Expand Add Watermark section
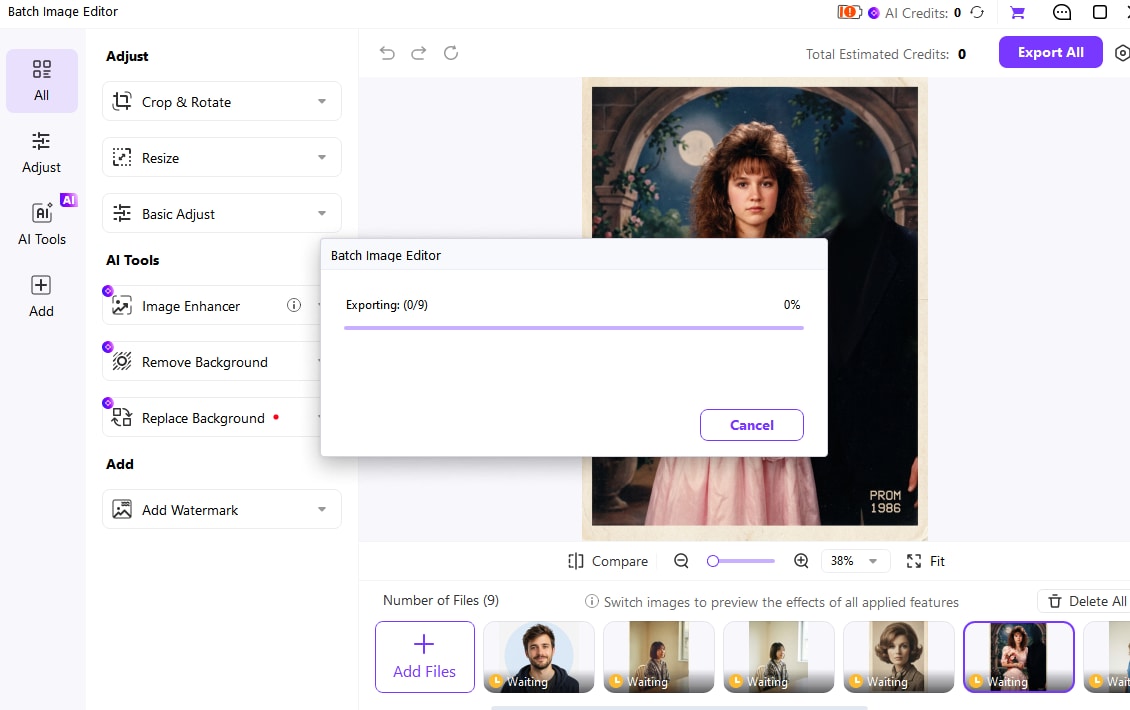1130x710 pixels. click(x=222, y=510)
